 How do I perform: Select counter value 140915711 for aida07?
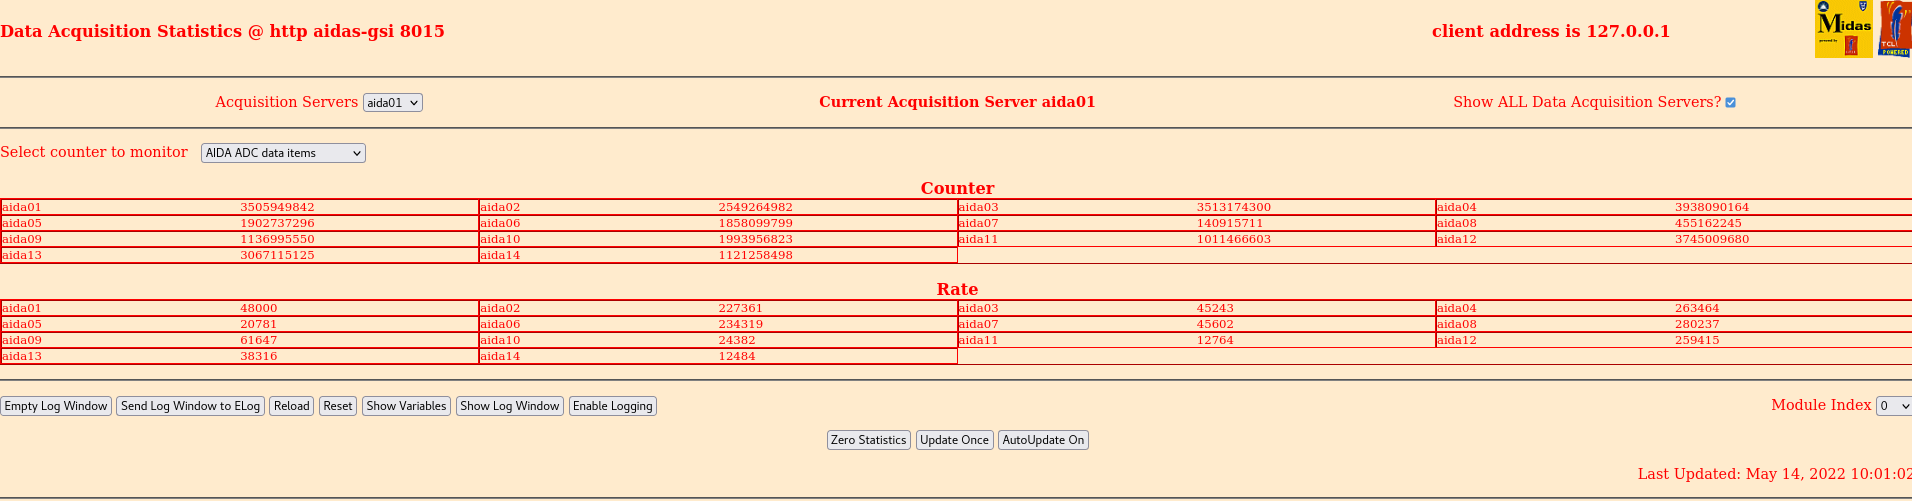(1230, 224)
